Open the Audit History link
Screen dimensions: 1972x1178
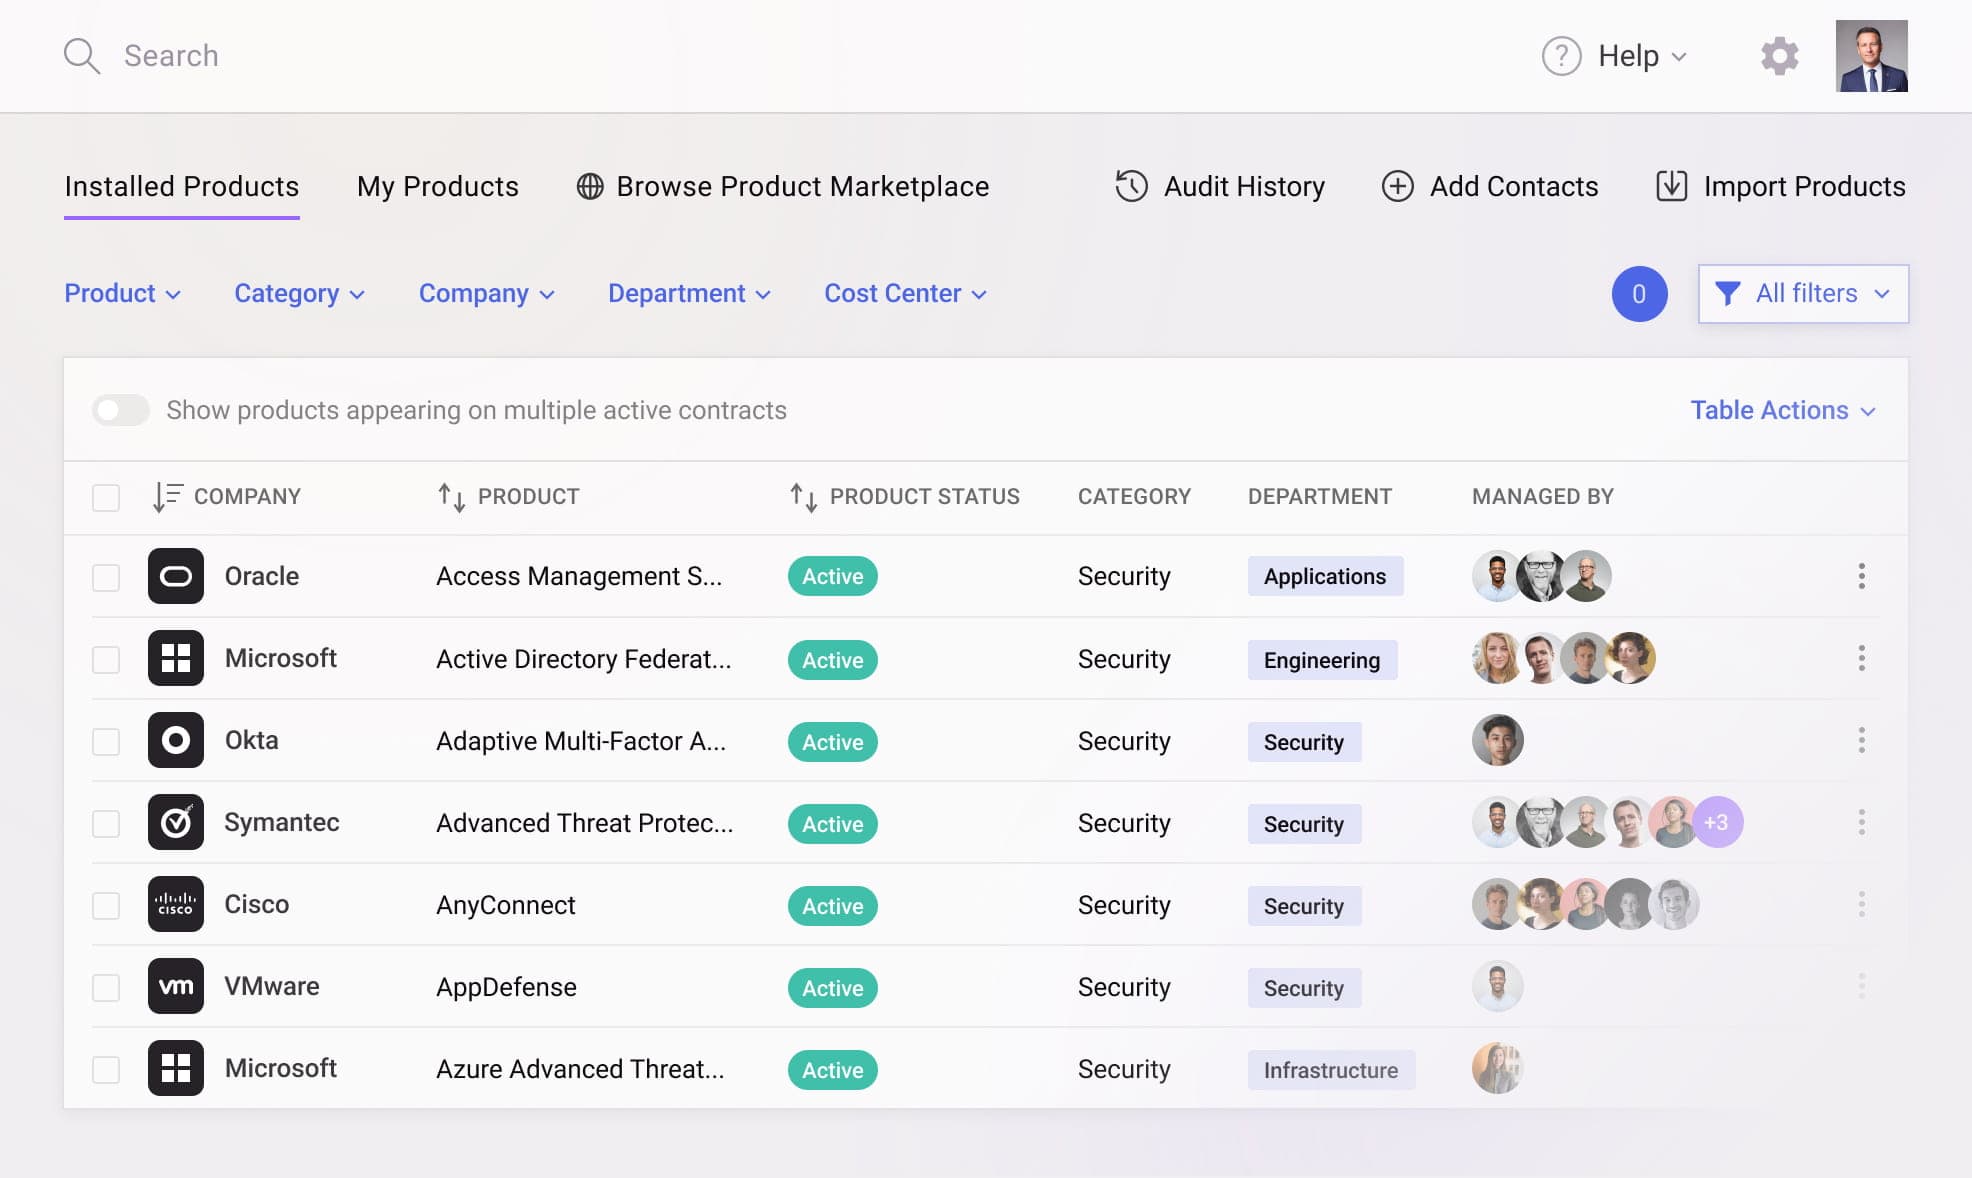[1220, 186]
